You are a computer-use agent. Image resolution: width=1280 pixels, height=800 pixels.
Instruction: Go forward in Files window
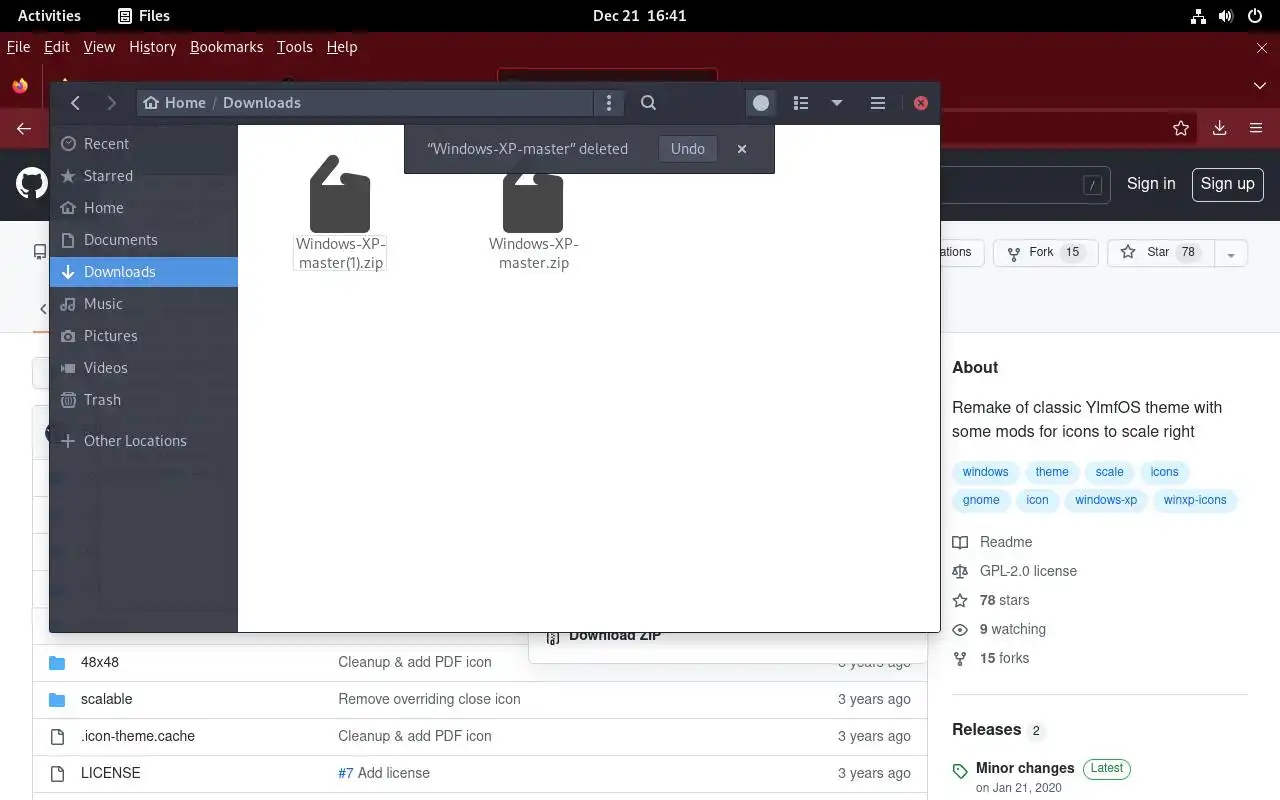tap(111, 103)
